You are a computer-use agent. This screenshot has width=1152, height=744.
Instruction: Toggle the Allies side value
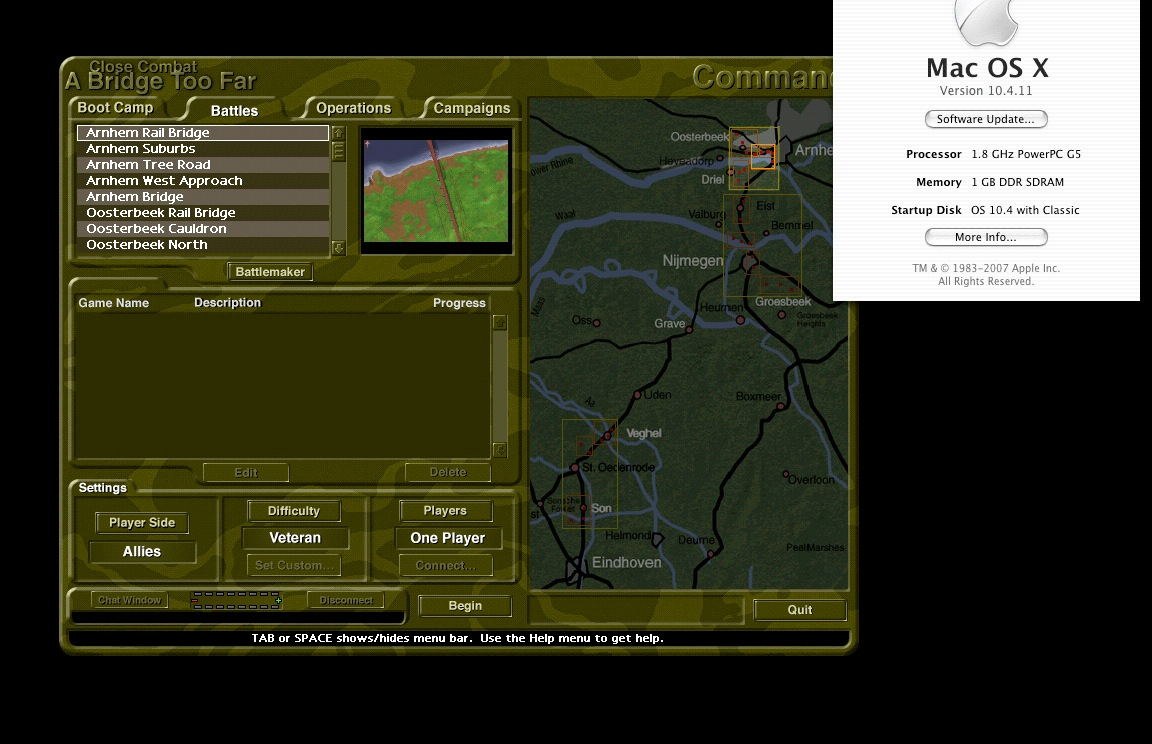coord(142,552)
